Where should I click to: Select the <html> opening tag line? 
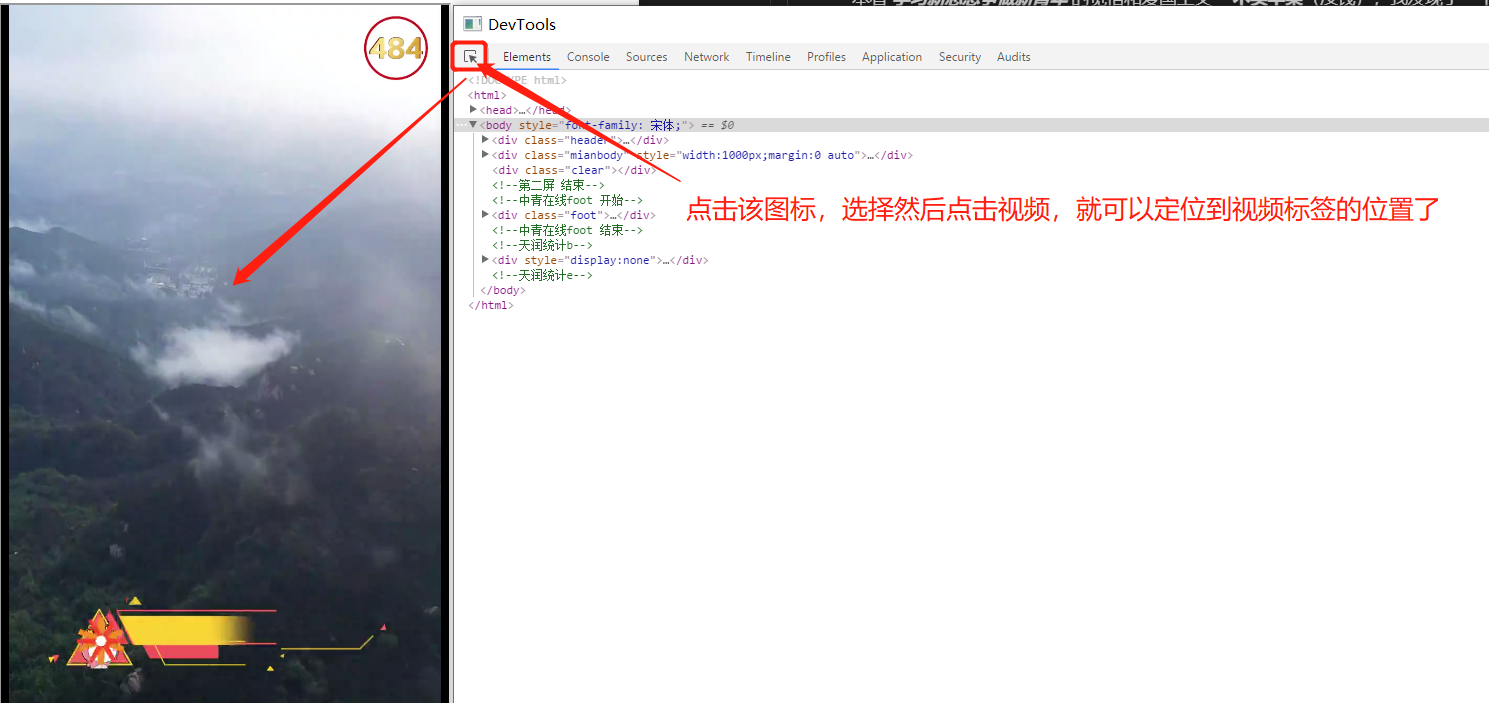(x=487, y=95)
